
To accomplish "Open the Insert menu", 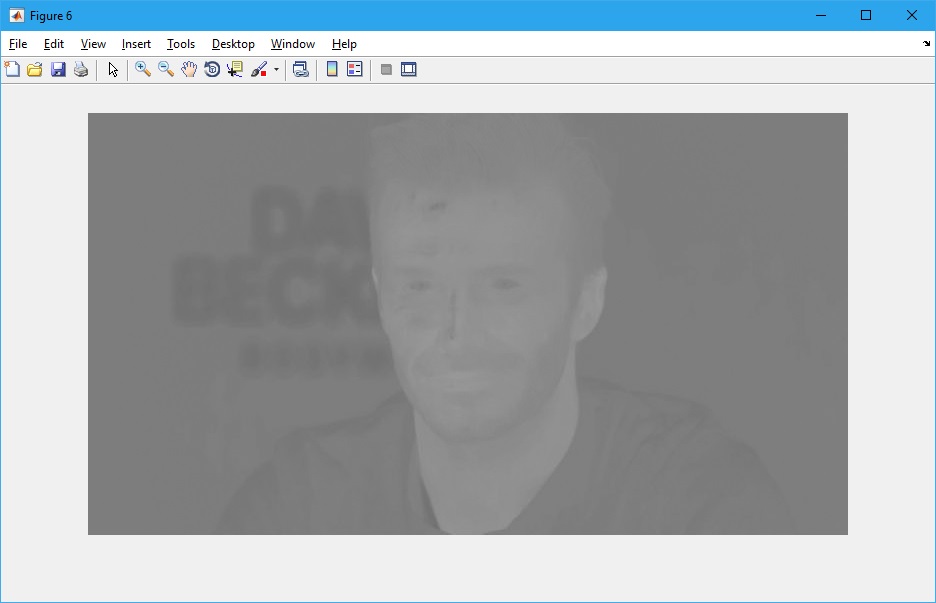I will coord(136,44).
